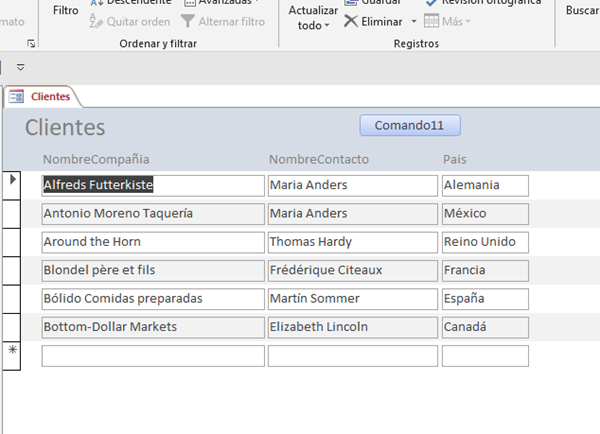Screen dimensions: 600x434
Task: Click the Martín Sommer contact field
Action: click(353, 299)
